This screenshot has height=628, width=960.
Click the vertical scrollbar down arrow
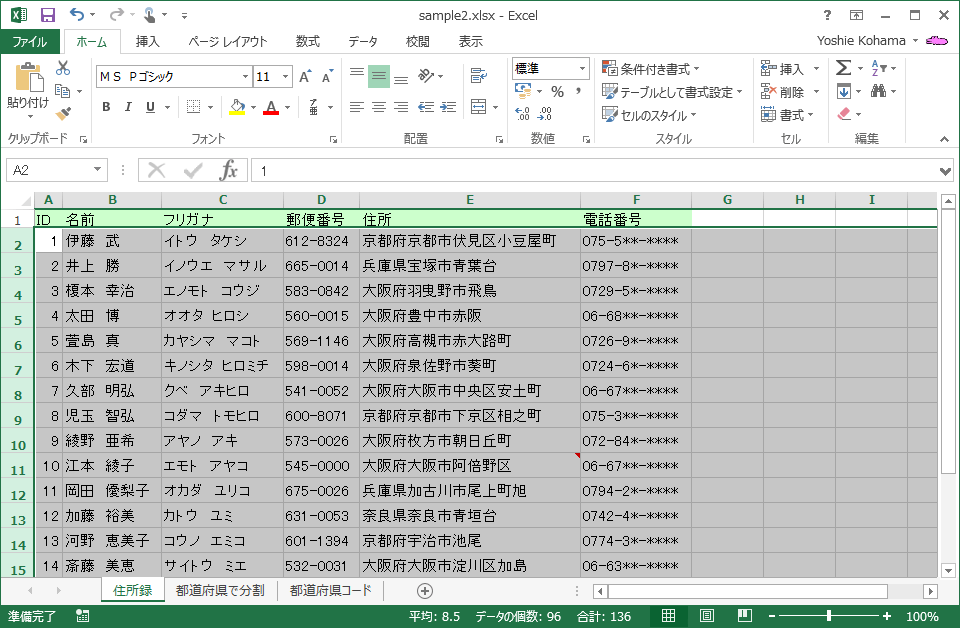pos(948,571)
